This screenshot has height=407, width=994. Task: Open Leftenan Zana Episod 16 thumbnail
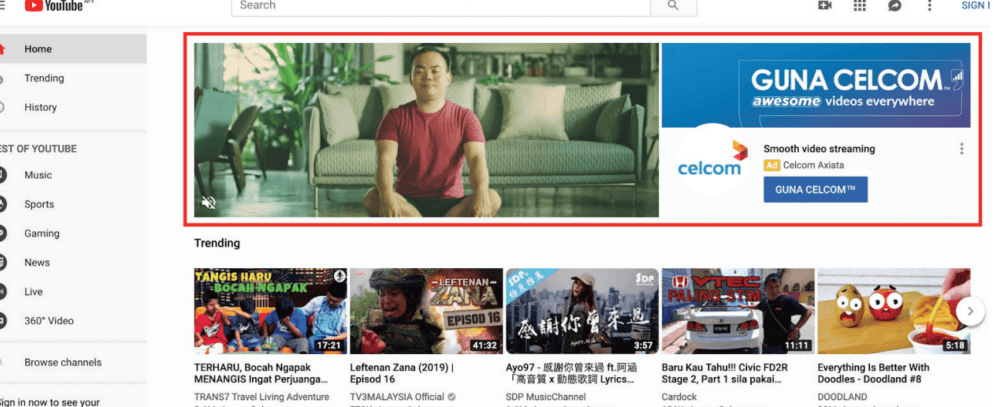tap(427, 311)
